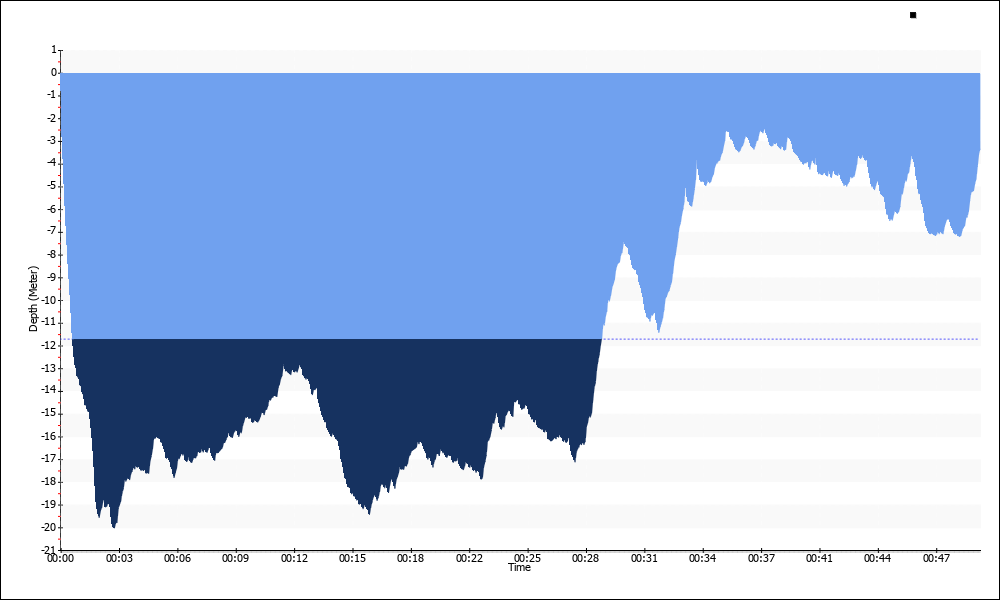Click the second deep trough near 00:15
1000x600 pixels.
pyautogui.click(x=369, y=511)
